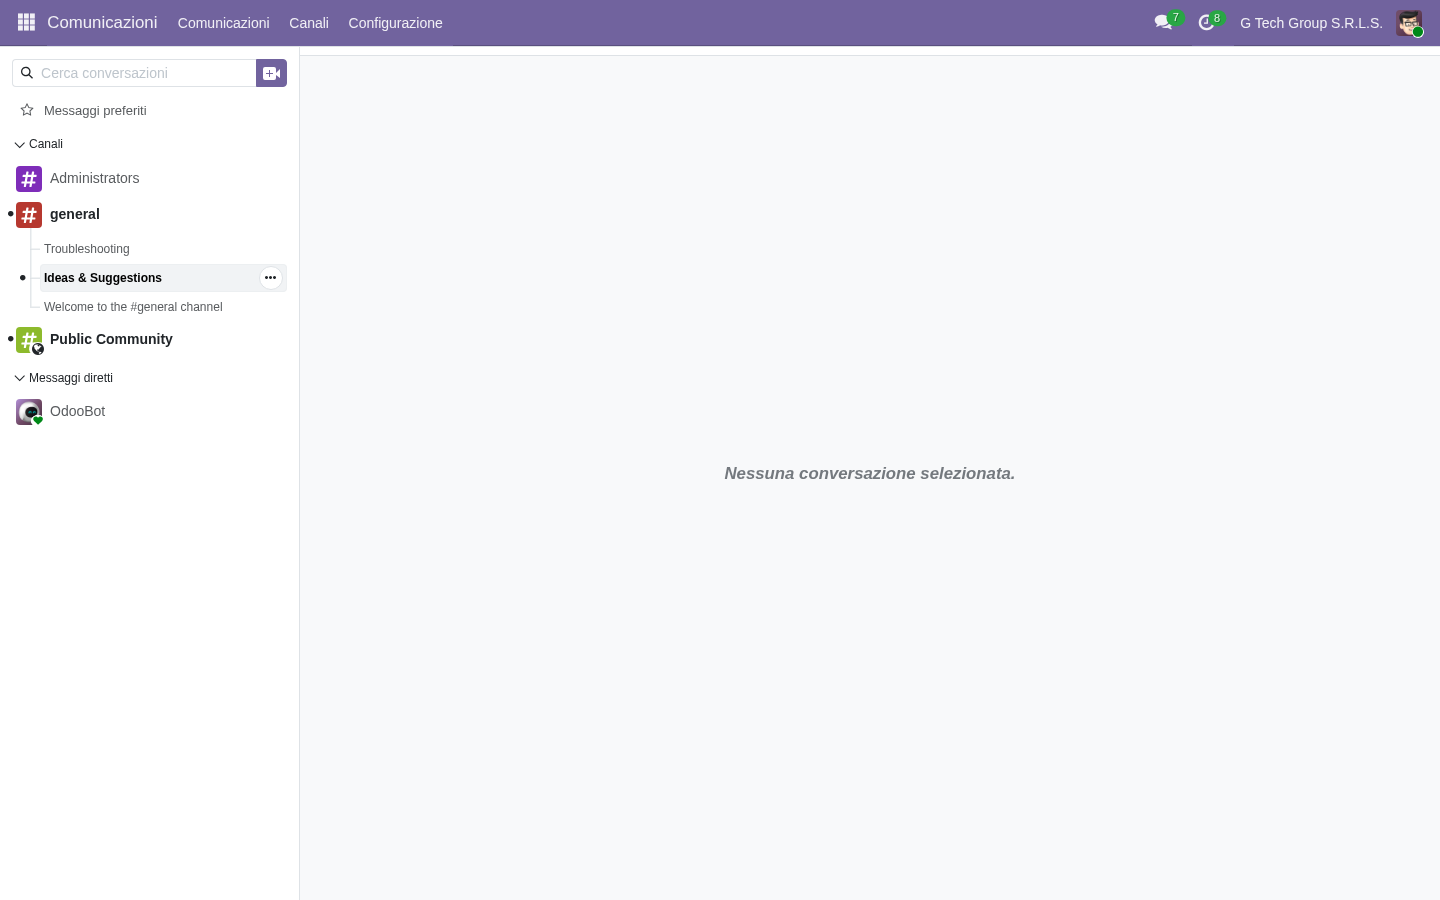Image resolution: width=1440 pixels, height=900 pixels.
Task: Open the Canali menu
Action: click(x=309, y=23)
